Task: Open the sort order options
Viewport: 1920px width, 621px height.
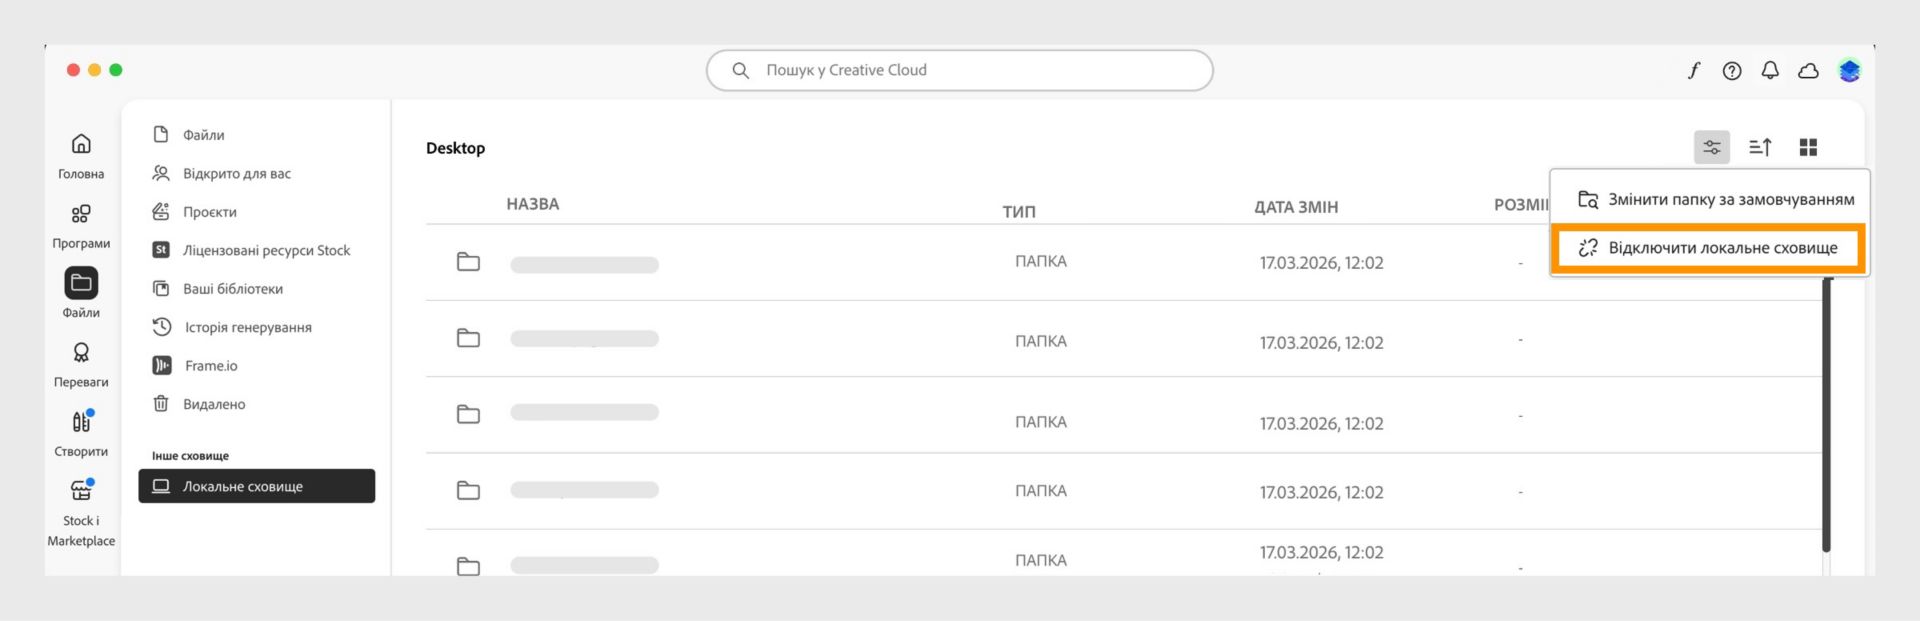Action: (1760, 147)
